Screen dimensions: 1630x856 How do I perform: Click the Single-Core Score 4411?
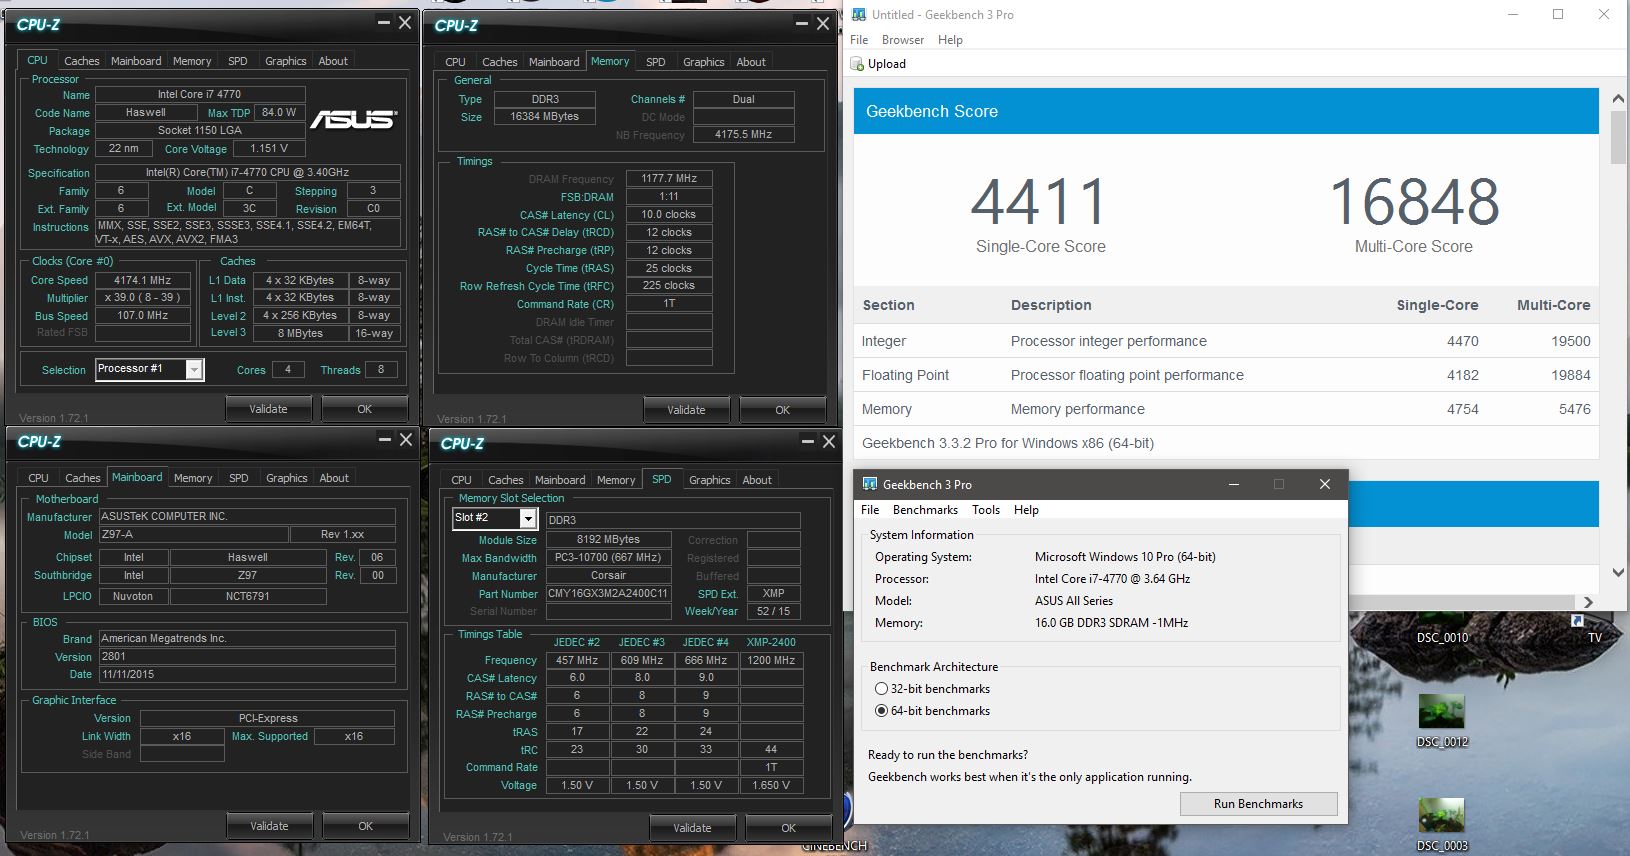pos(1040,202)
